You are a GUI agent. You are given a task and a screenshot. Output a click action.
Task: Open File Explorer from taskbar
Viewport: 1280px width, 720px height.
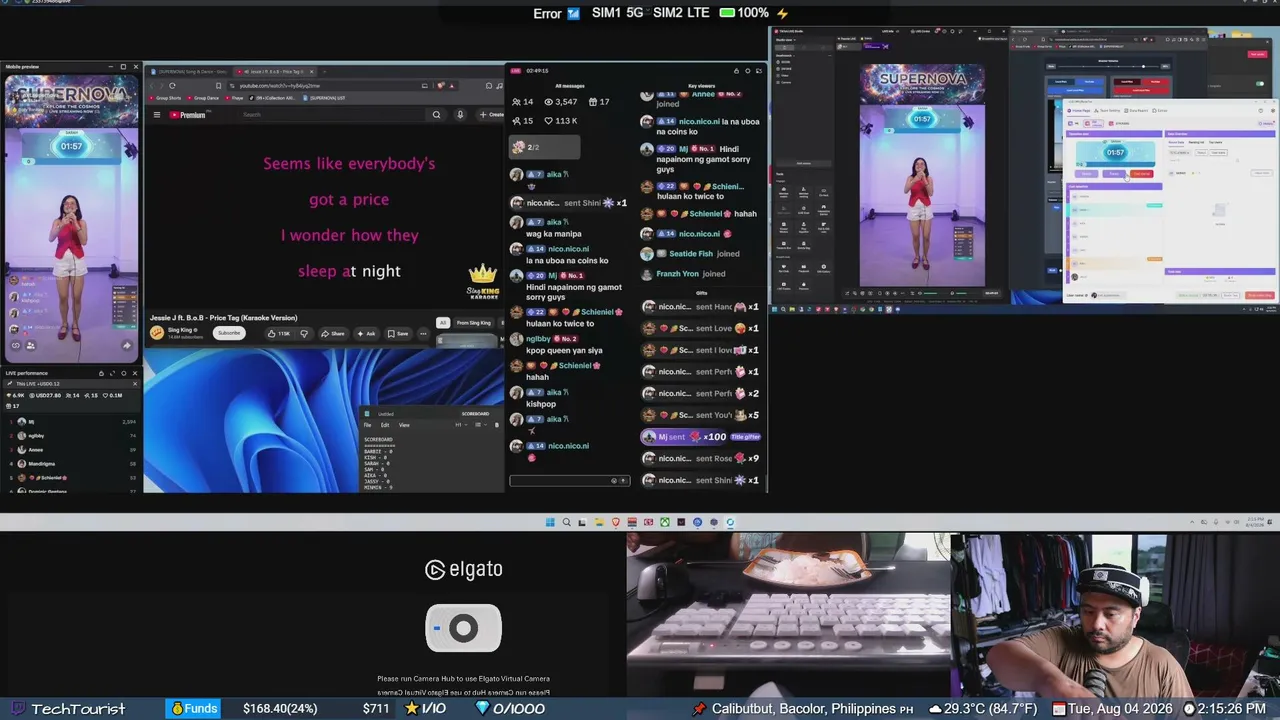(x=599, y=522)
